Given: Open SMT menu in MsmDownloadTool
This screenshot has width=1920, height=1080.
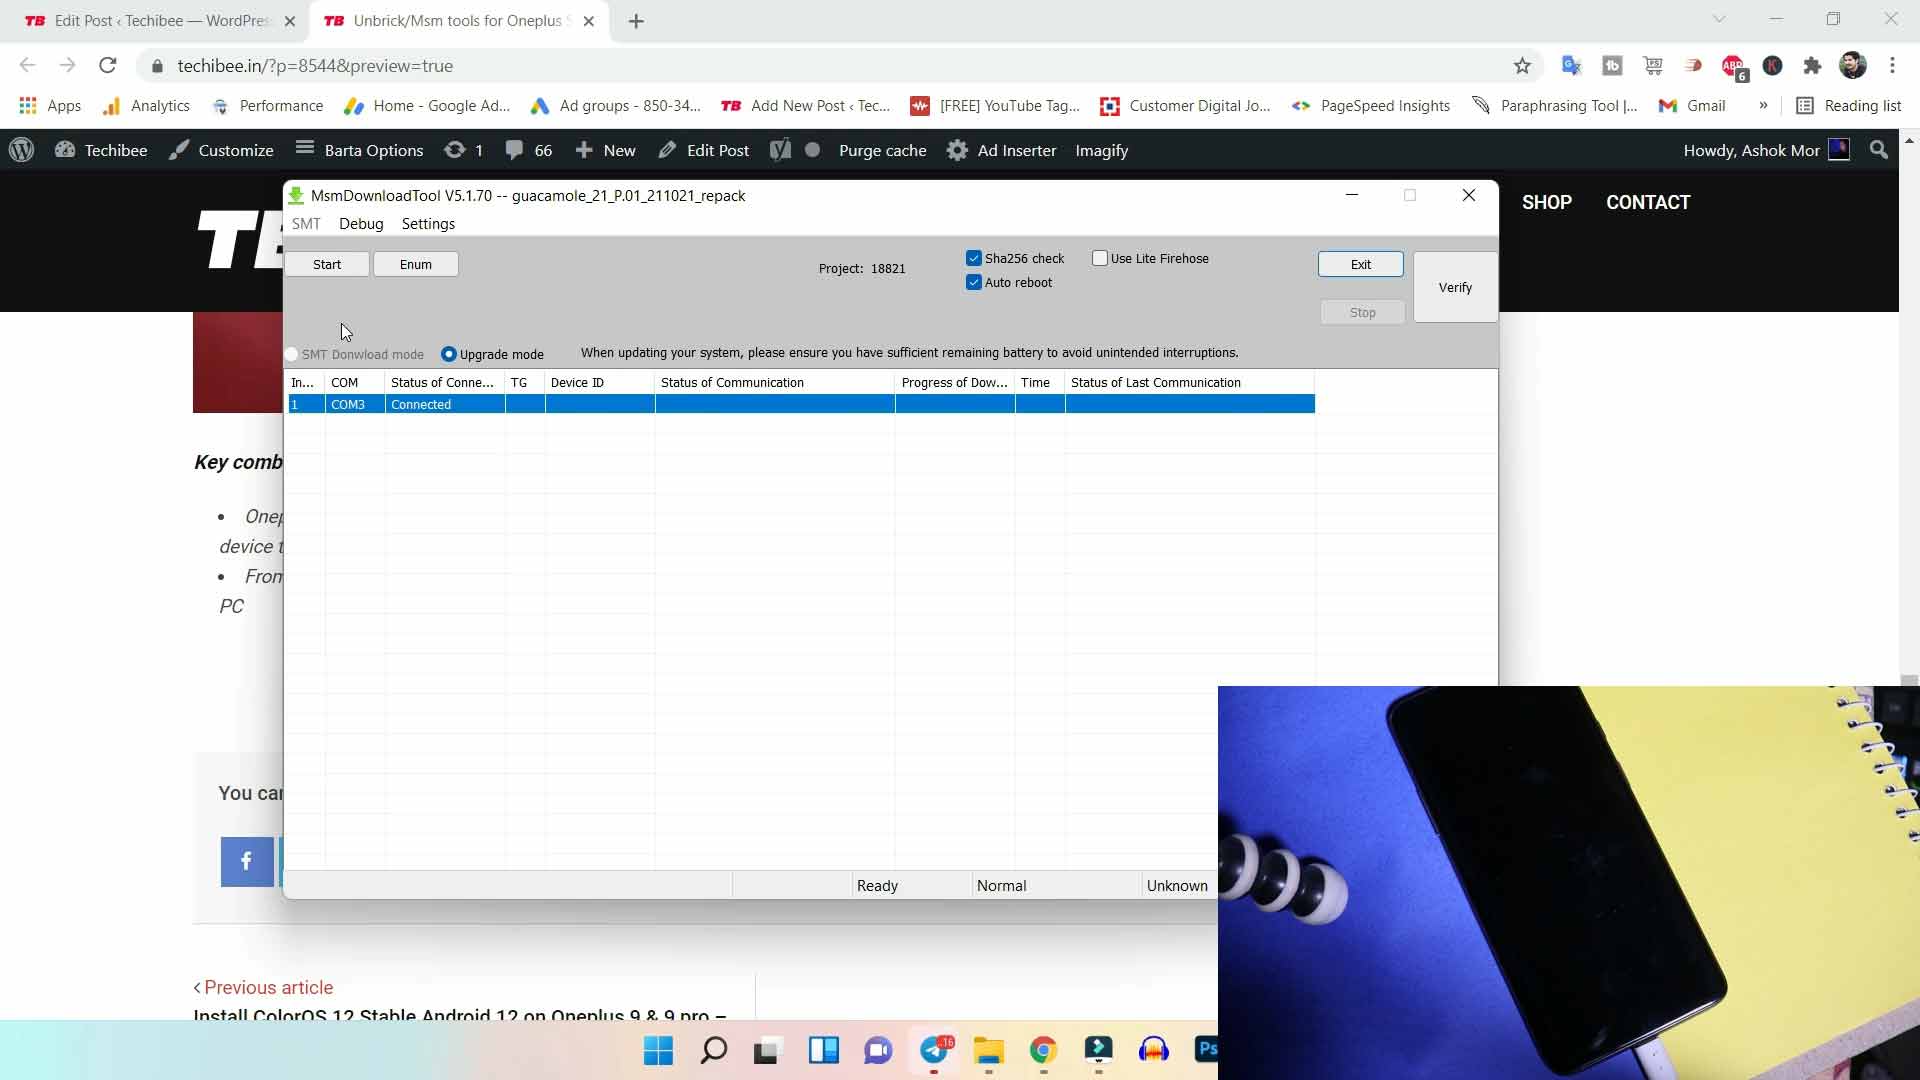Looking at the screenshot, I should 306,224.
